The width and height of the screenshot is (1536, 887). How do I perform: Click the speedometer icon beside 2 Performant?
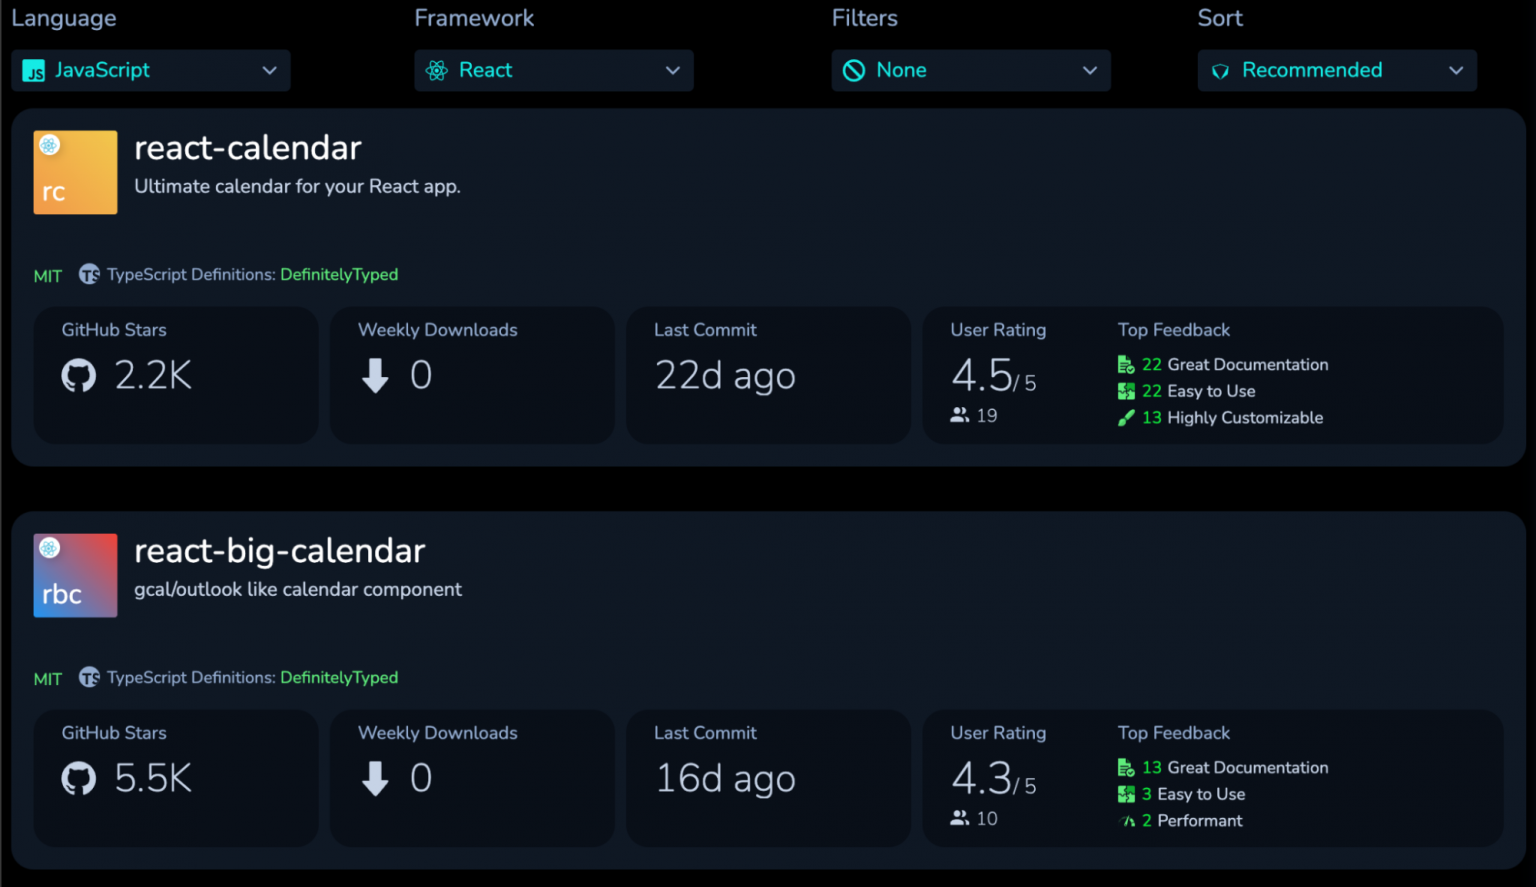click(x=1127, y=821)
